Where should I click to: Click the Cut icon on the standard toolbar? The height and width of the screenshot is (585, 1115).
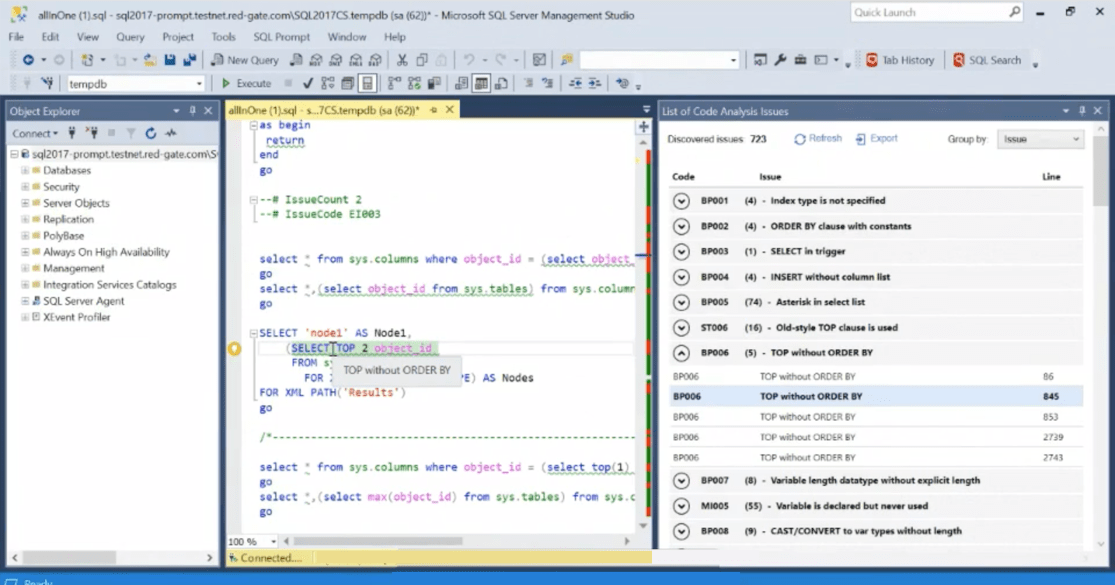pos(402,61)
